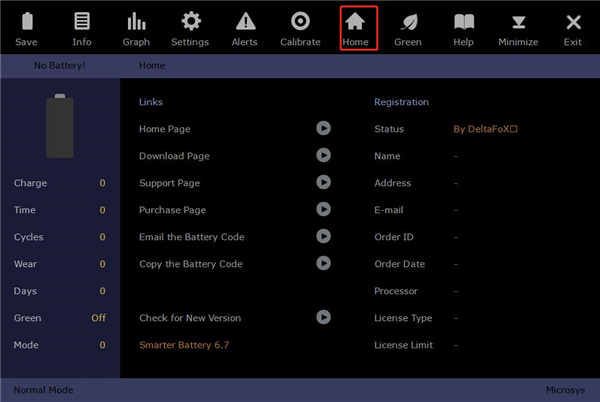Show the battery Graph view

coord(135,28)
